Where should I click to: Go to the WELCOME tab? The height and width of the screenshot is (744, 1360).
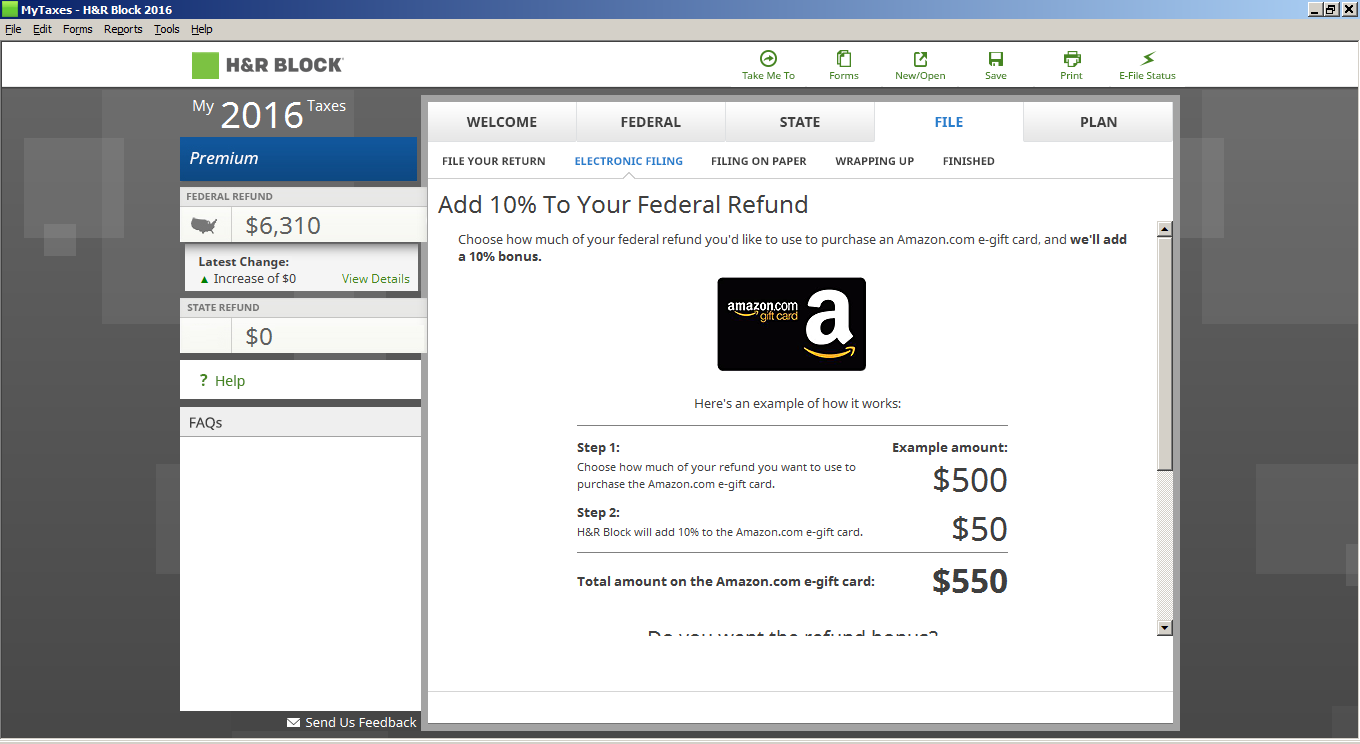point(502,122)
